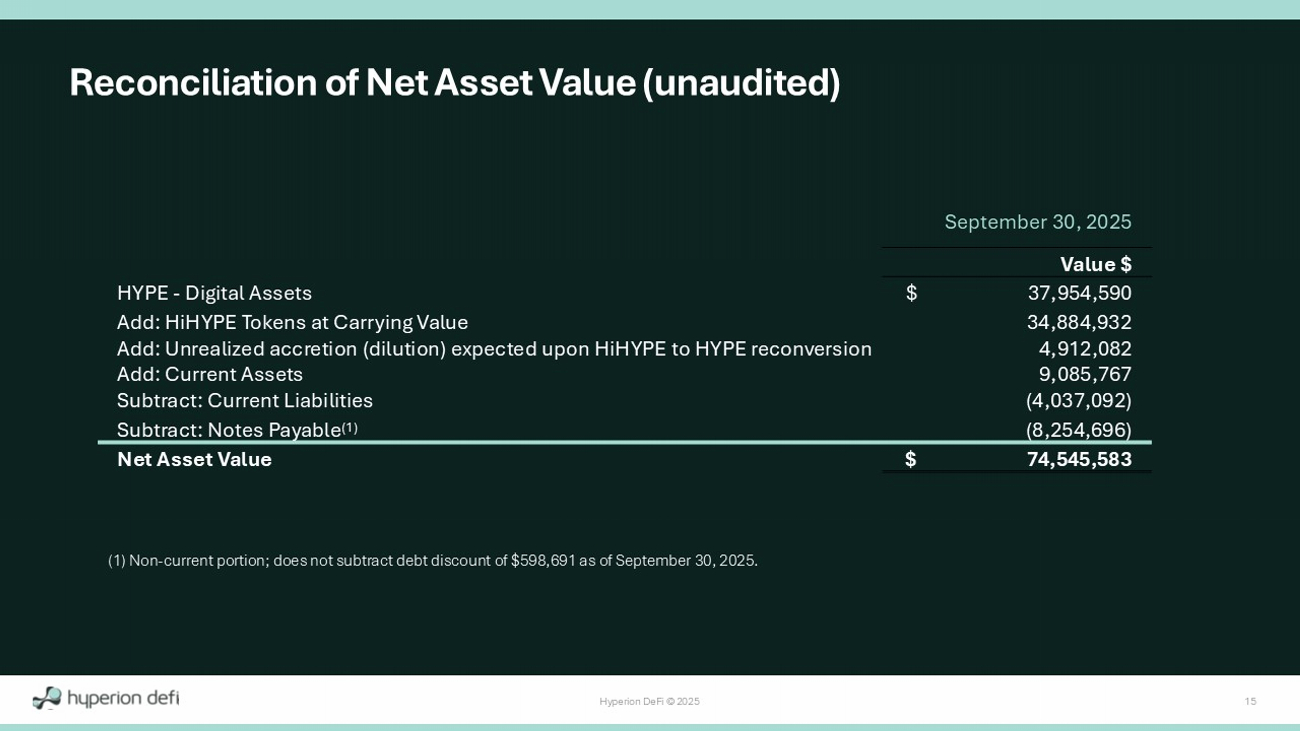This screenshot has width=1300, height=731.
Task: Select "Subtract: Current Liabilities" row label
Action: click(x=244, y=400)
